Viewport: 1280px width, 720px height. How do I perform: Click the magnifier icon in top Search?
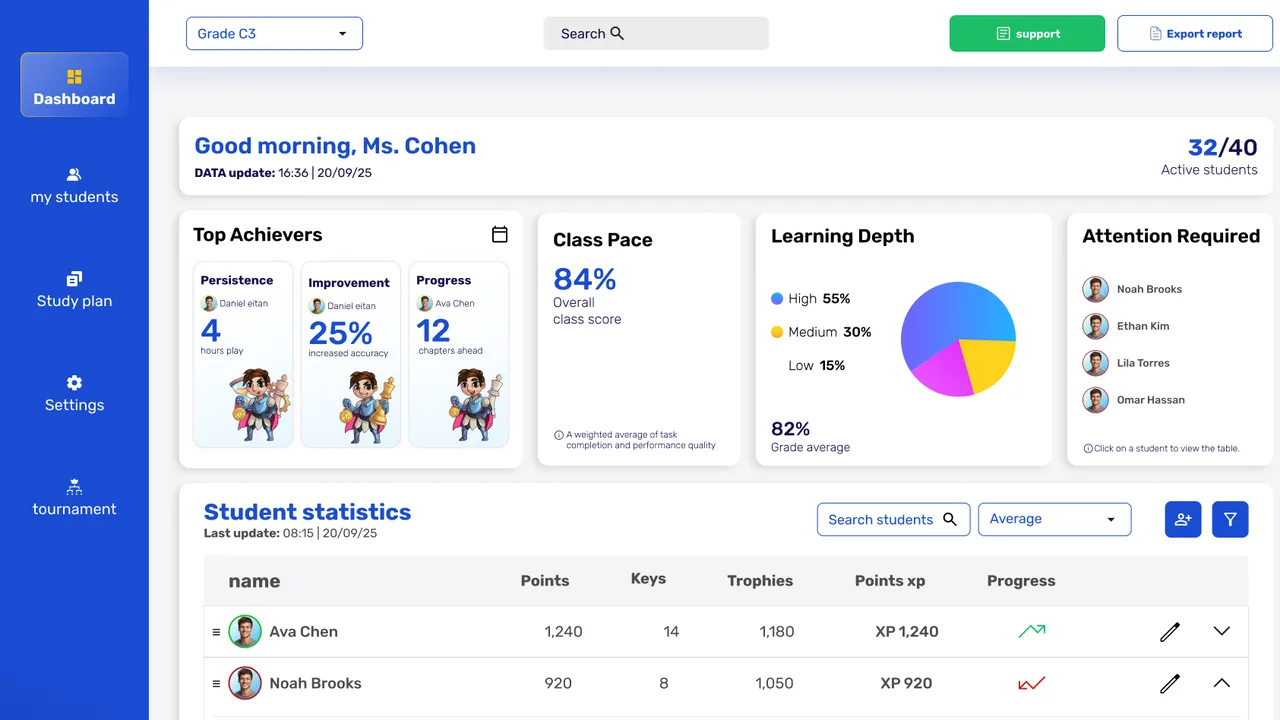click(x=617, y=33)
